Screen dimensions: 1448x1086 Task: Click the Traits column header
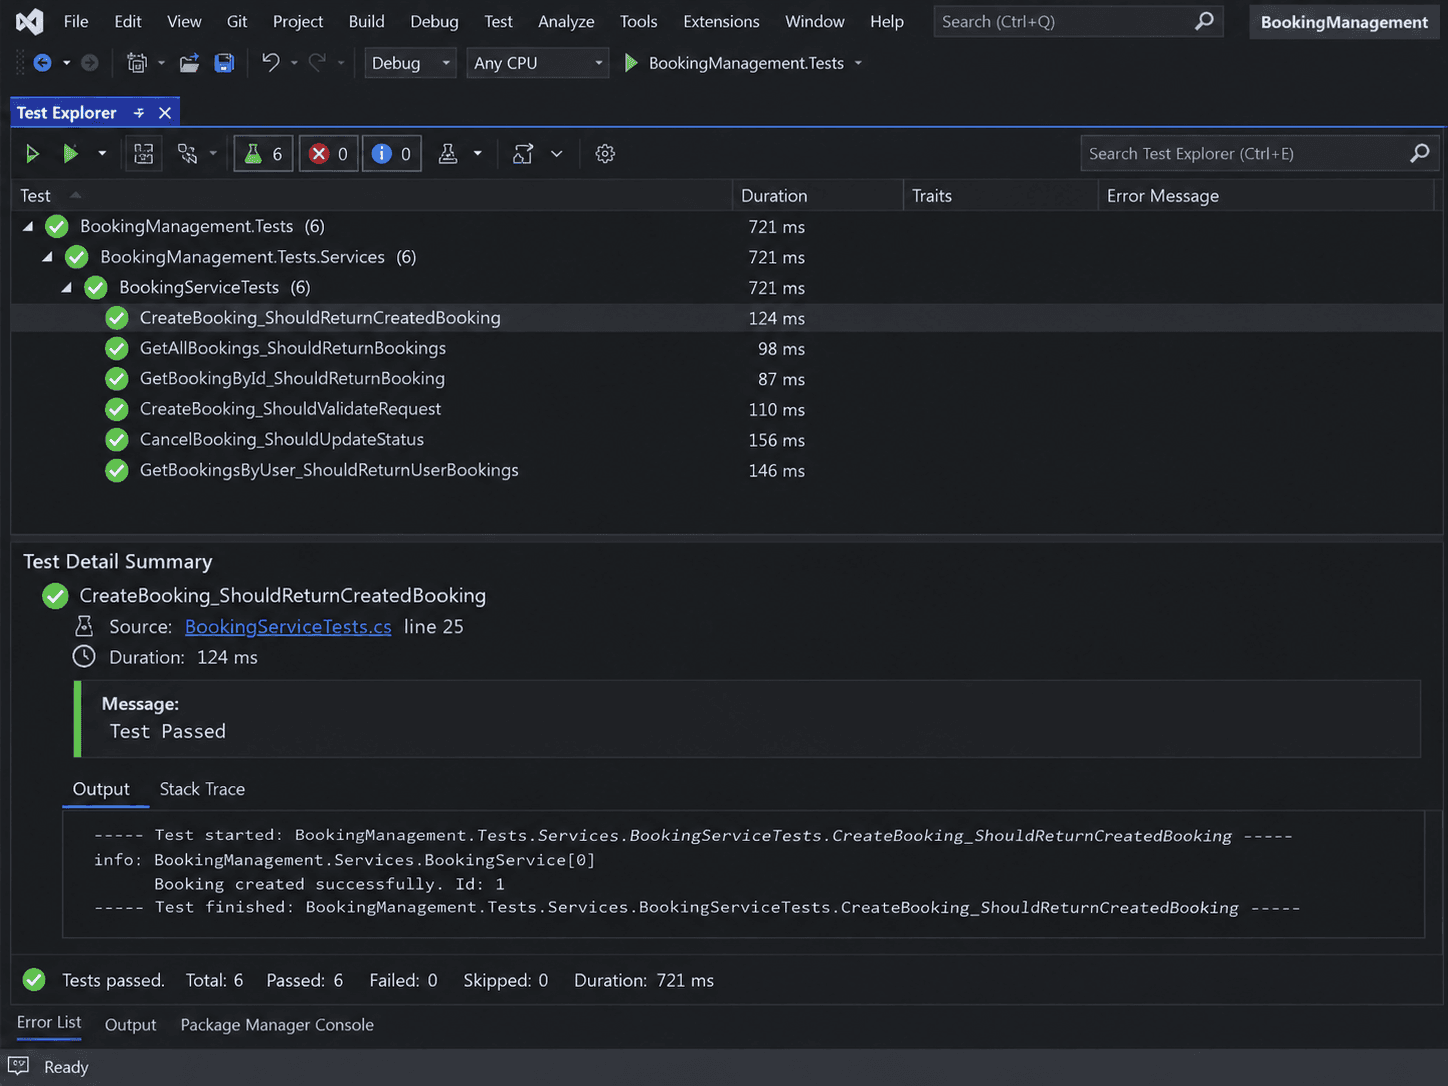pos(1001,196)
